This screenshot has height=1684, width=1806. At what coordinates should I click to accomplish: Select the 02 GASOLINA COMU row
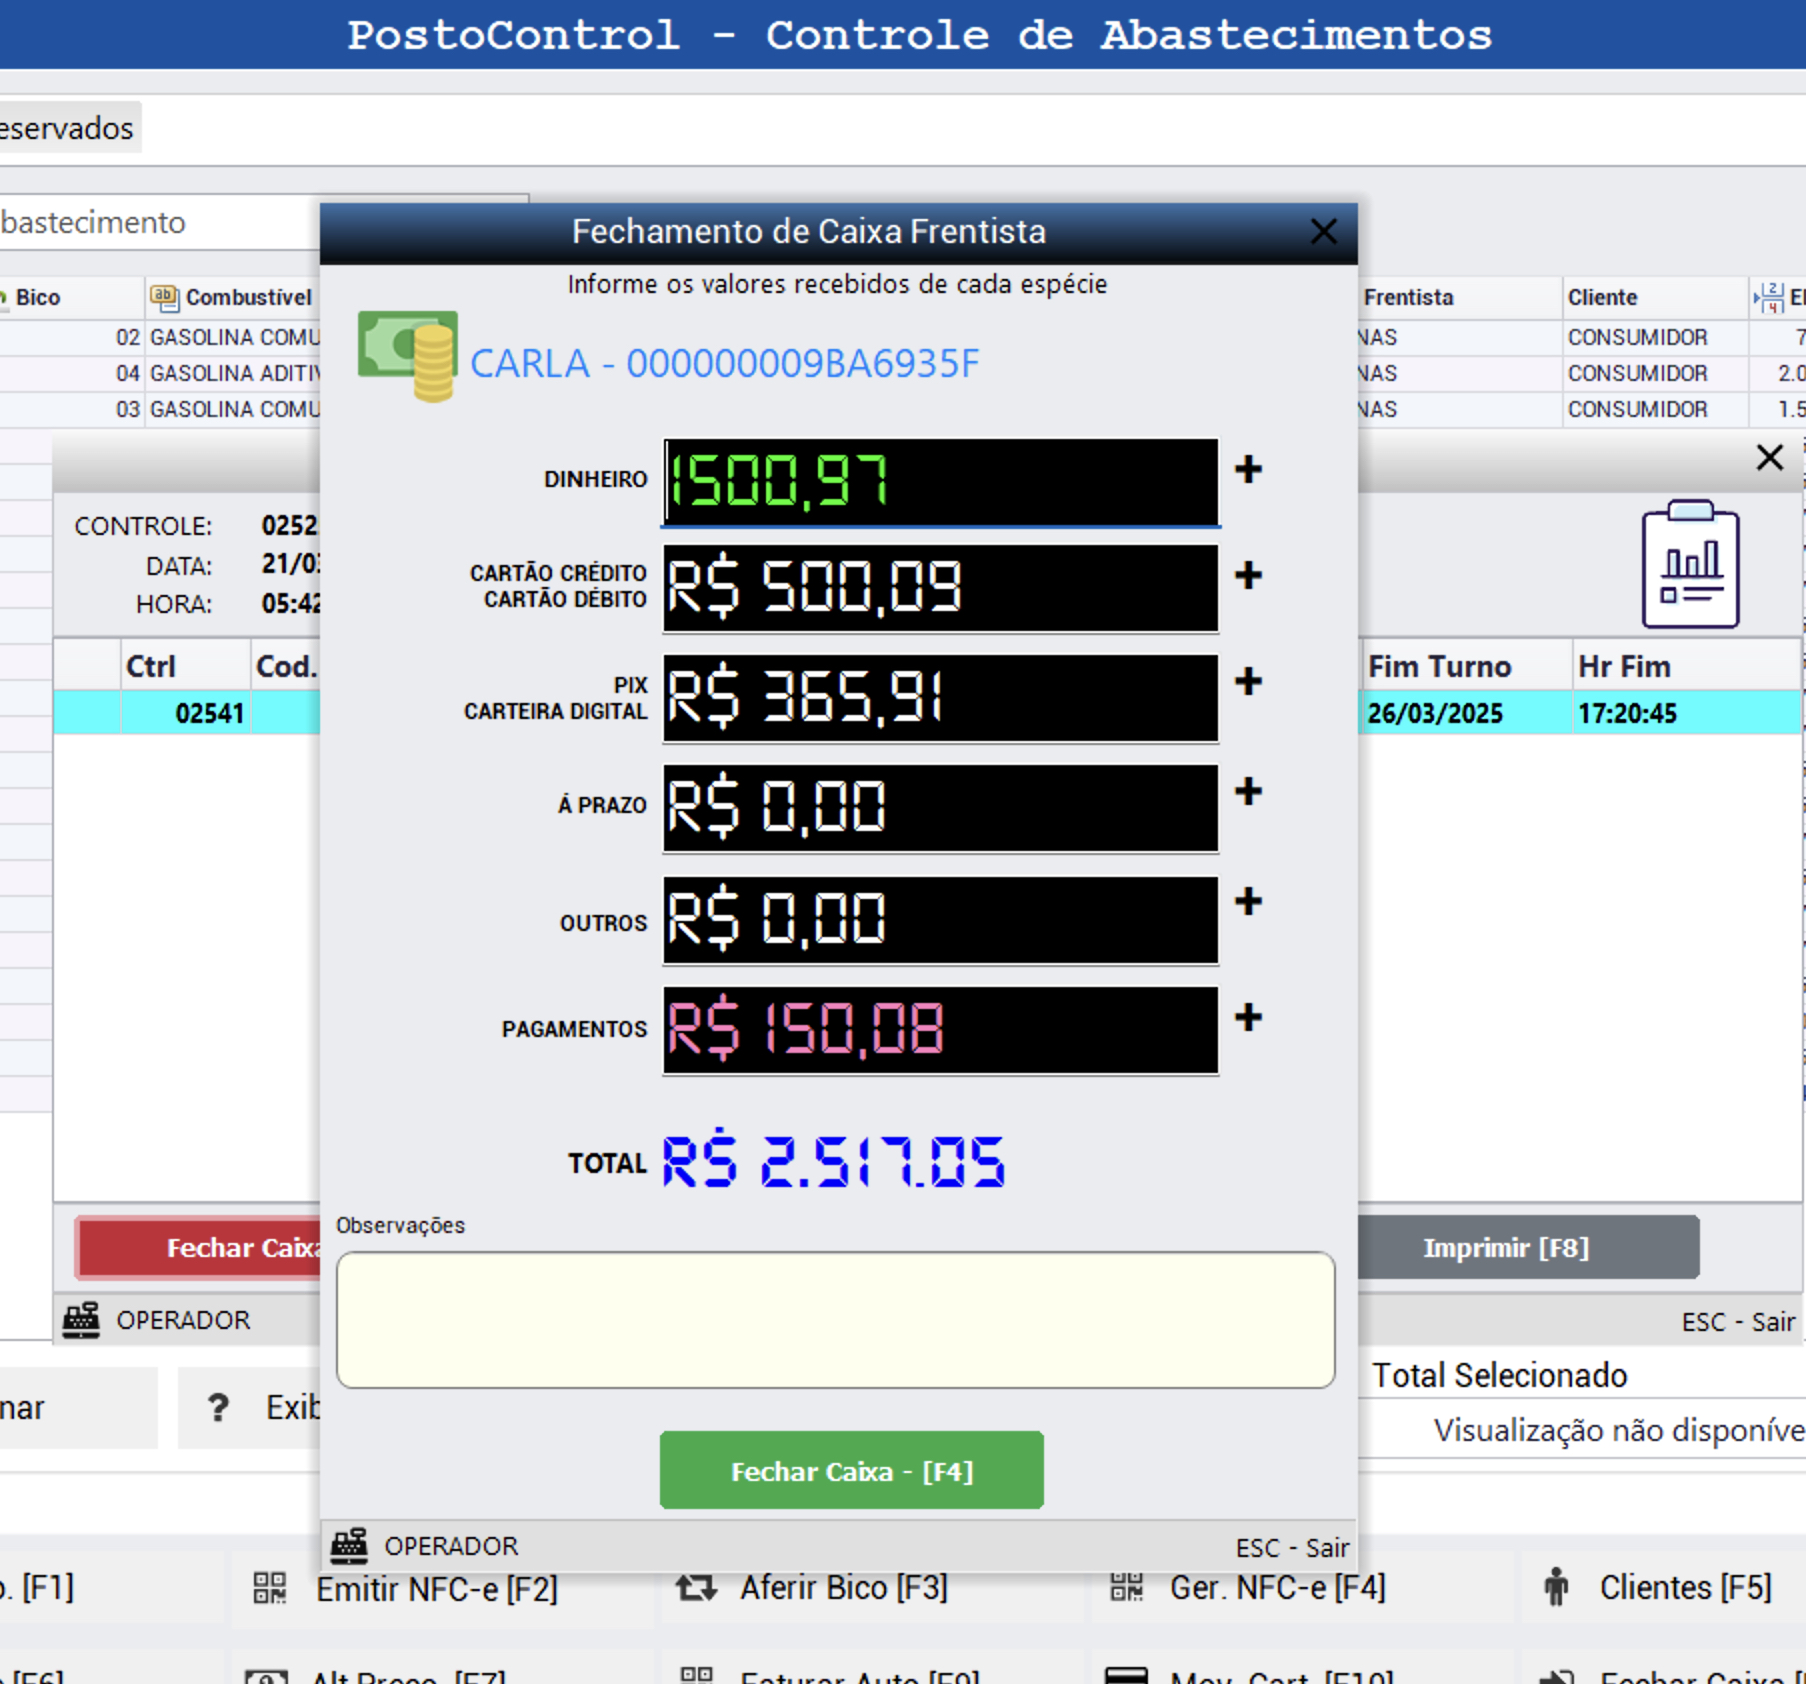160,338
